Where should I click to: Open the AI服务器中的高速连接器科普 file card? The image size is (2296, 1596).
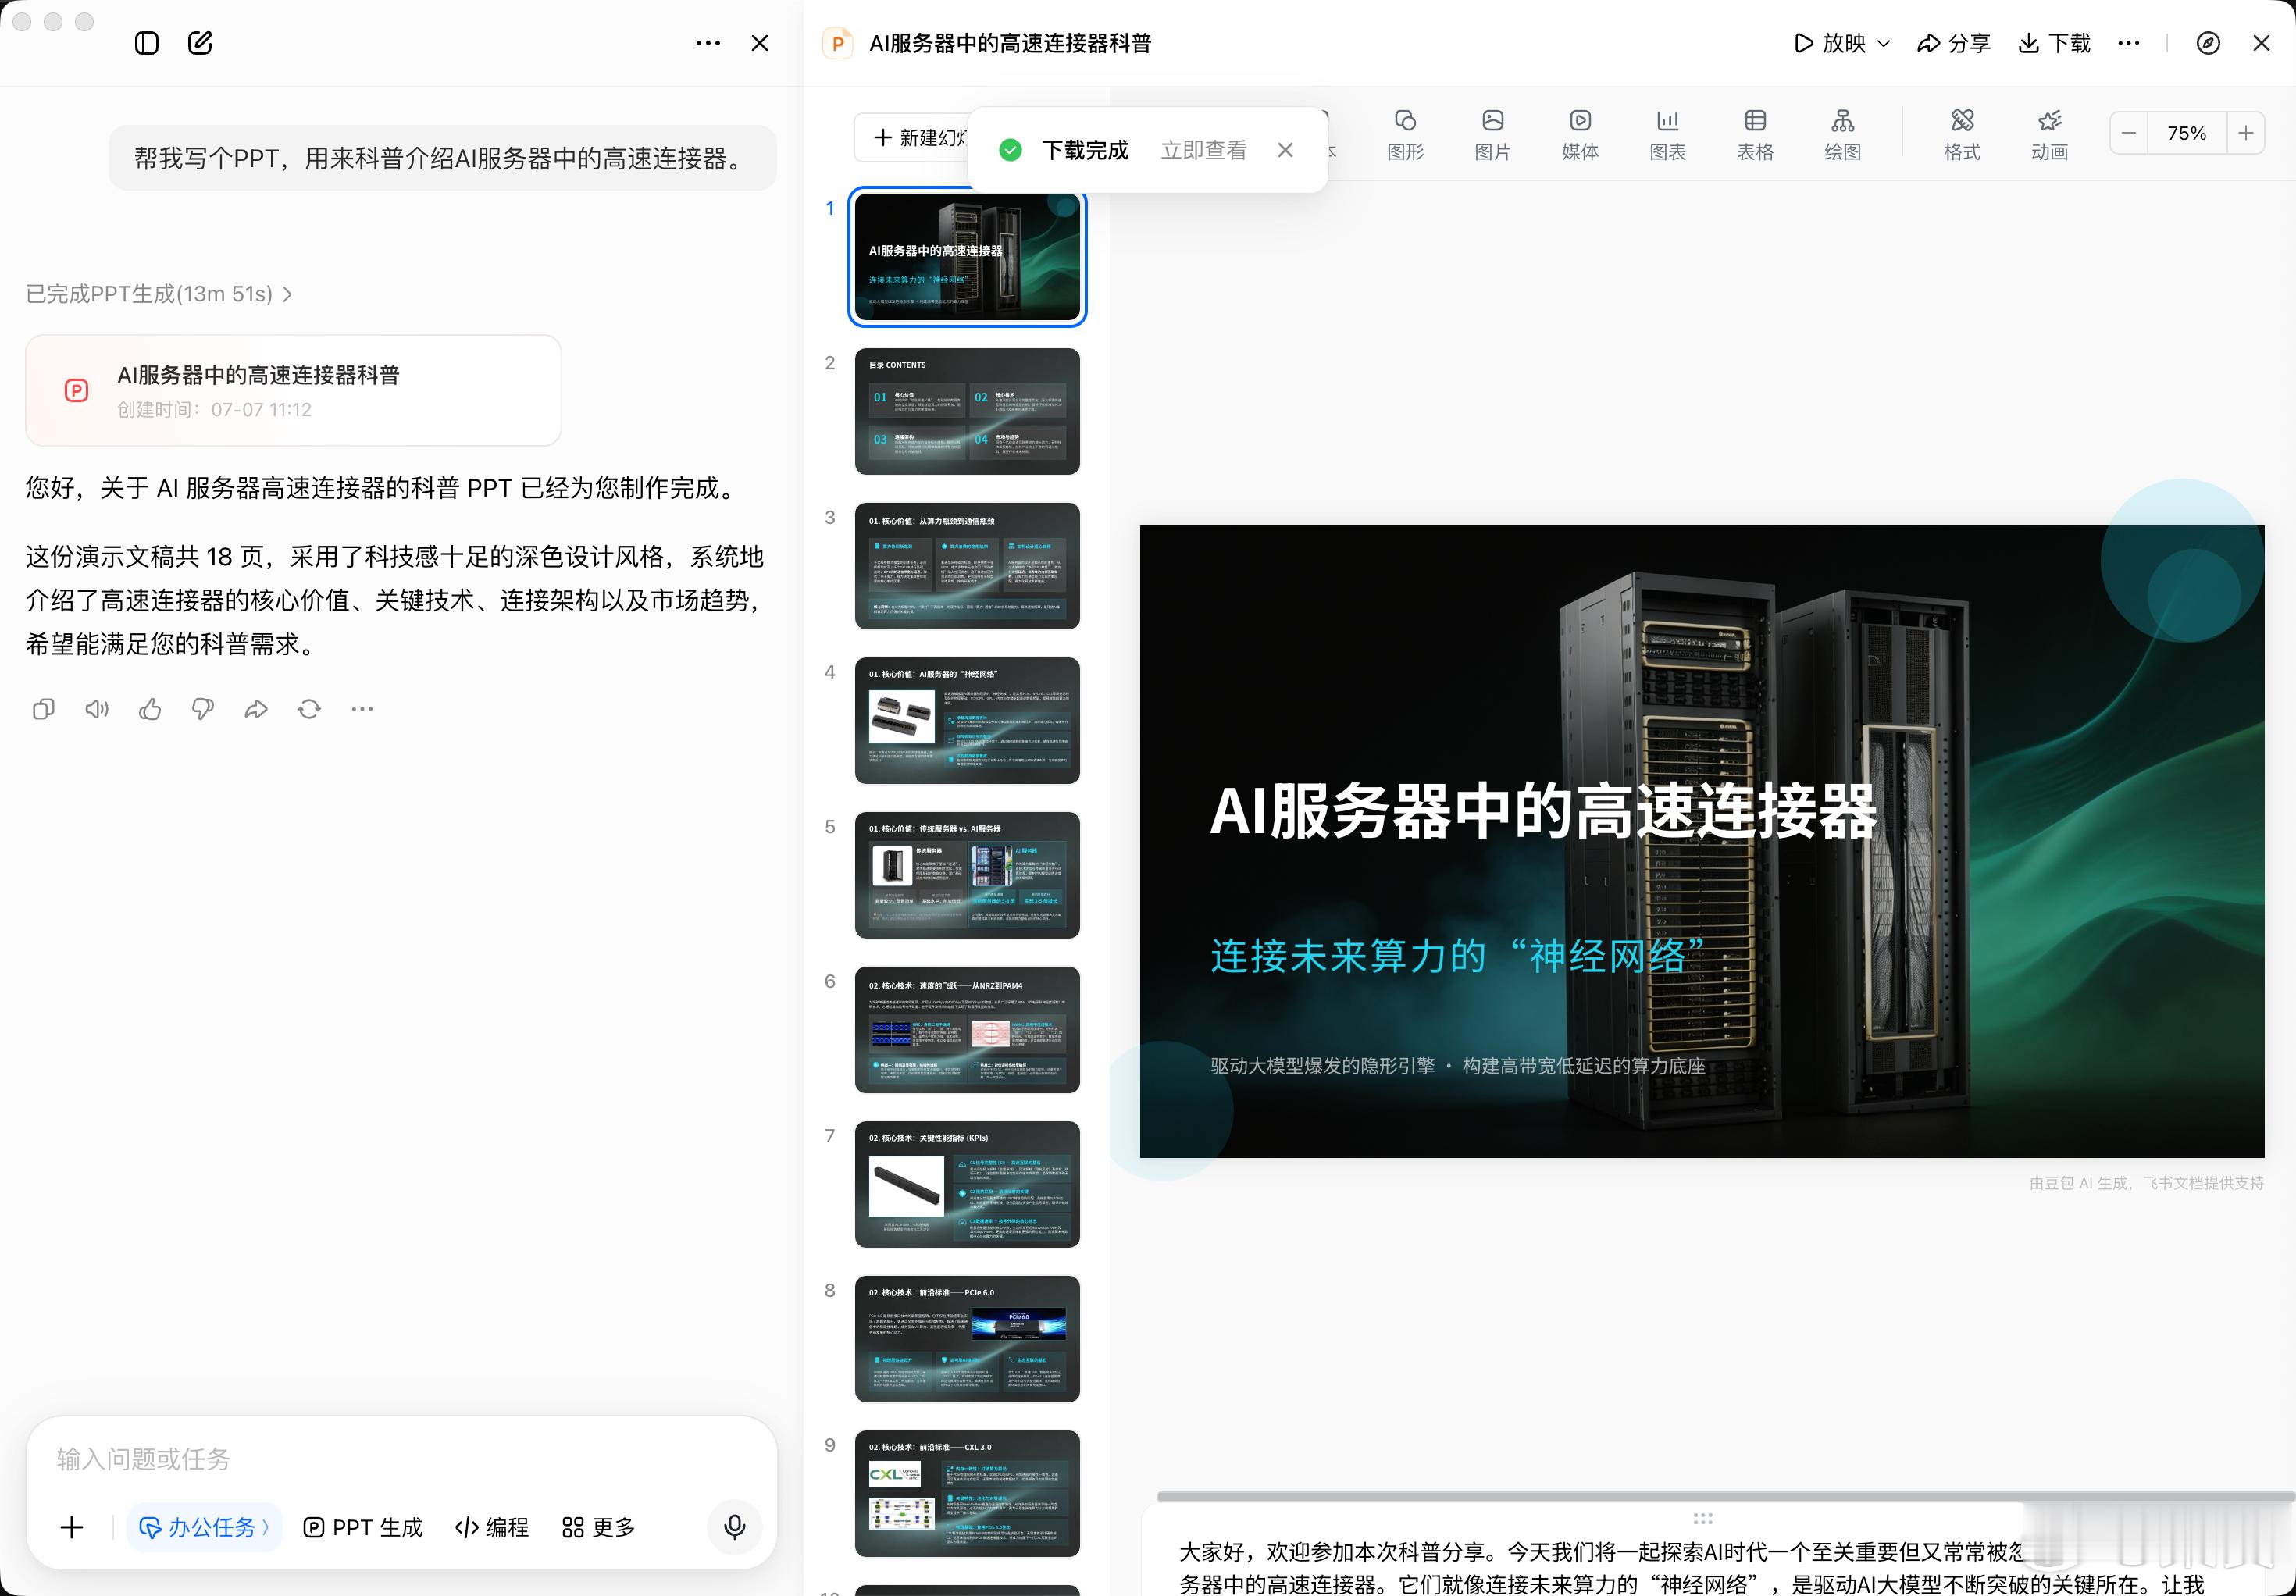(293, 390)
